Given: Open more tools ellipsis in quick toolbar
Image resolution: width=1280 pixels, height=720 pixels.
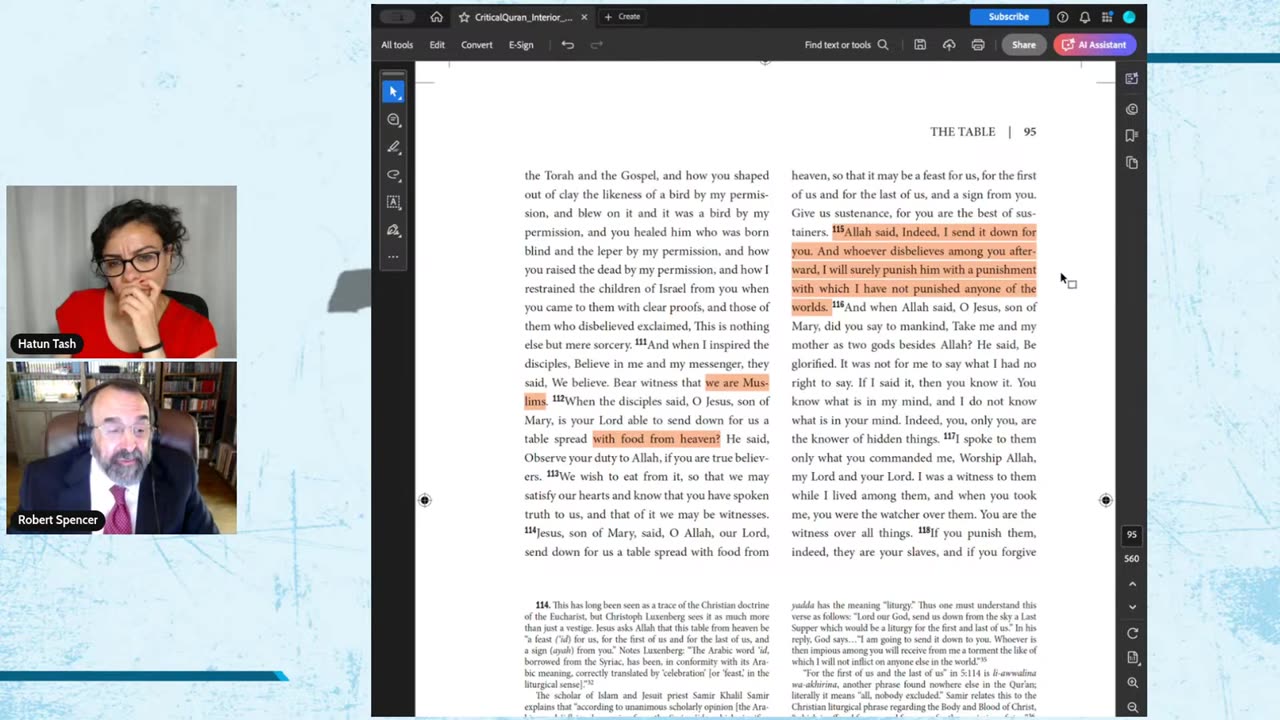Looking at the screenshot, I should 393,257.
